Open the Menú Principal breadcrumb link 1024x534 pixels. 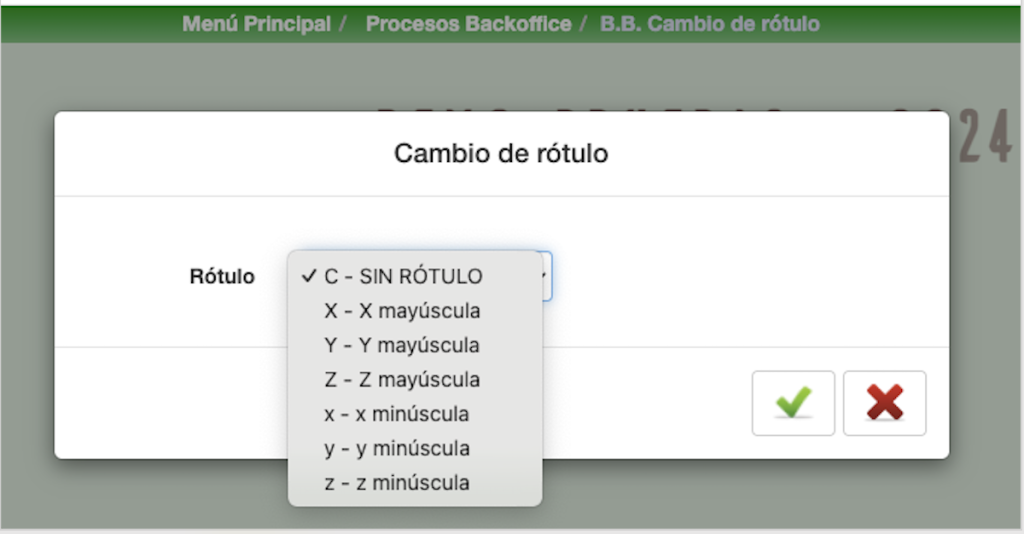257,24
